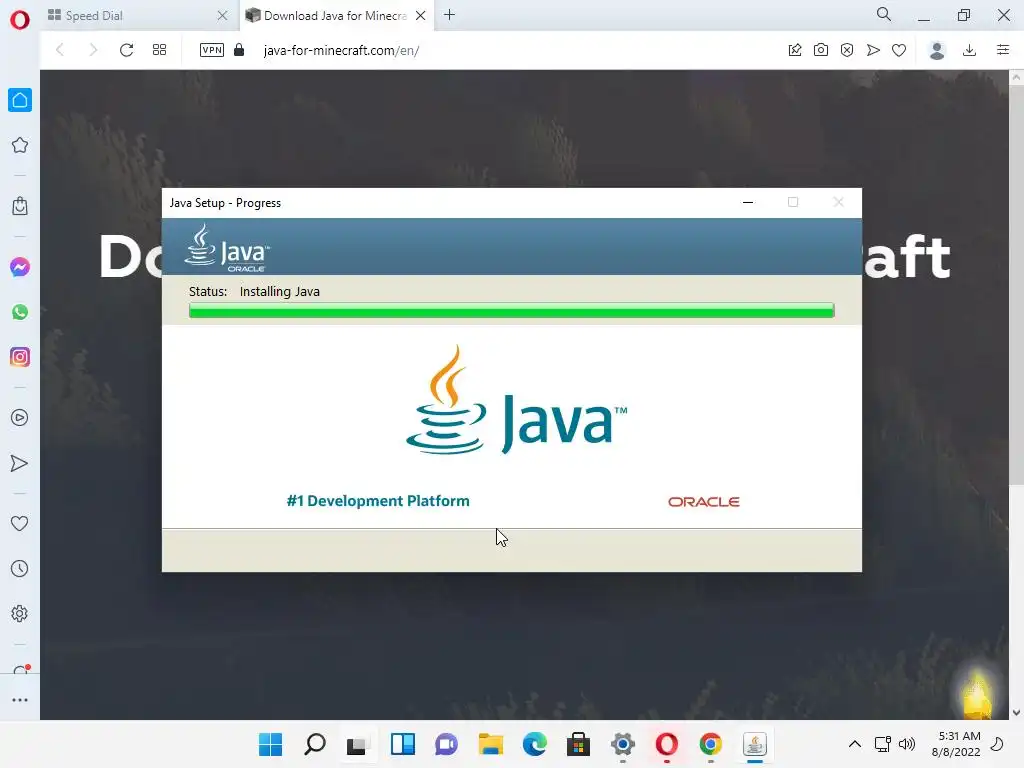The height and width of the screenshot is (768, 1024).
Task: Open Settings gear in Opera sidebar
Action: [x=20, y=614]
